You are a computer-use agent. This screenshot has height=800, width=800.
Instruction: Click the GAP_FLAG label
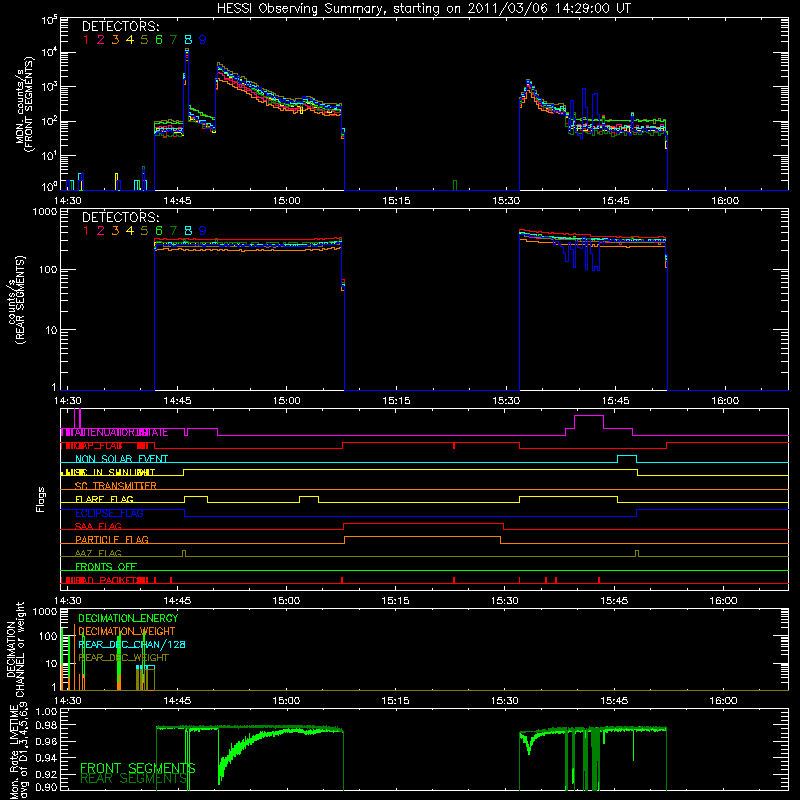pyautogui.click(x=98, y=446)
